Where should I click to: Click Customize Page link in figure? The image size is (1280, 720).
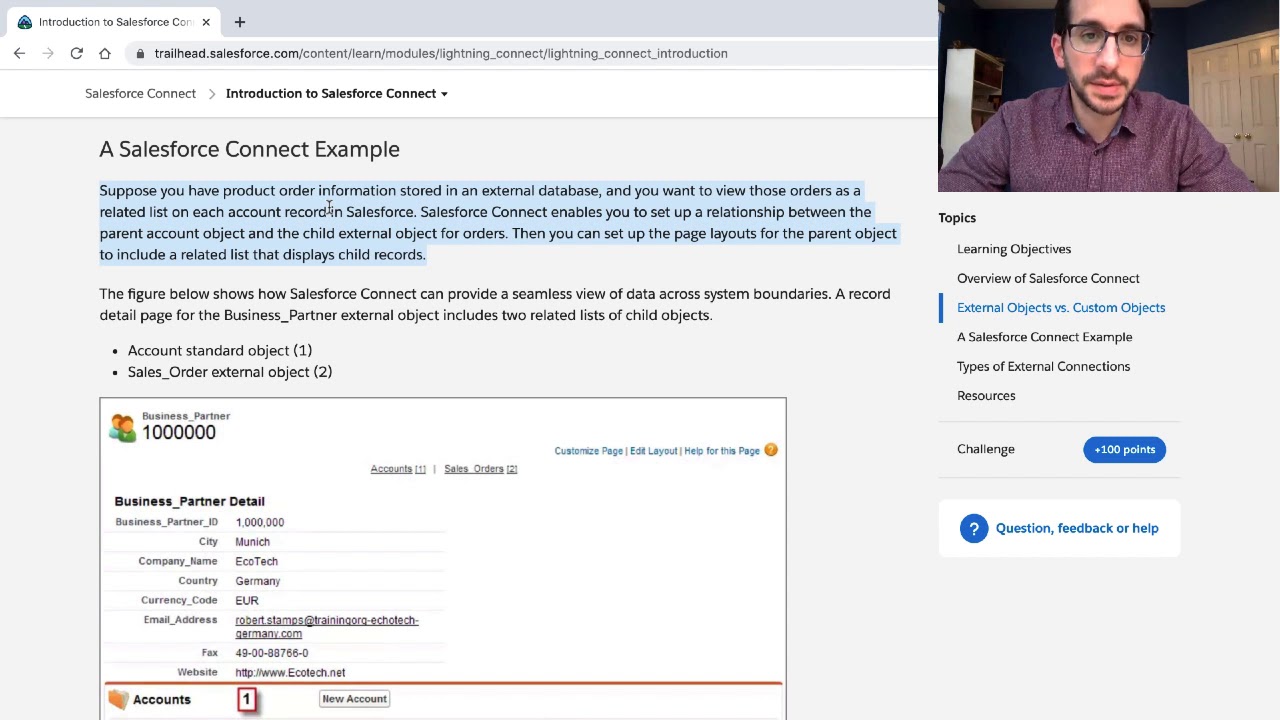pos(588,451)
